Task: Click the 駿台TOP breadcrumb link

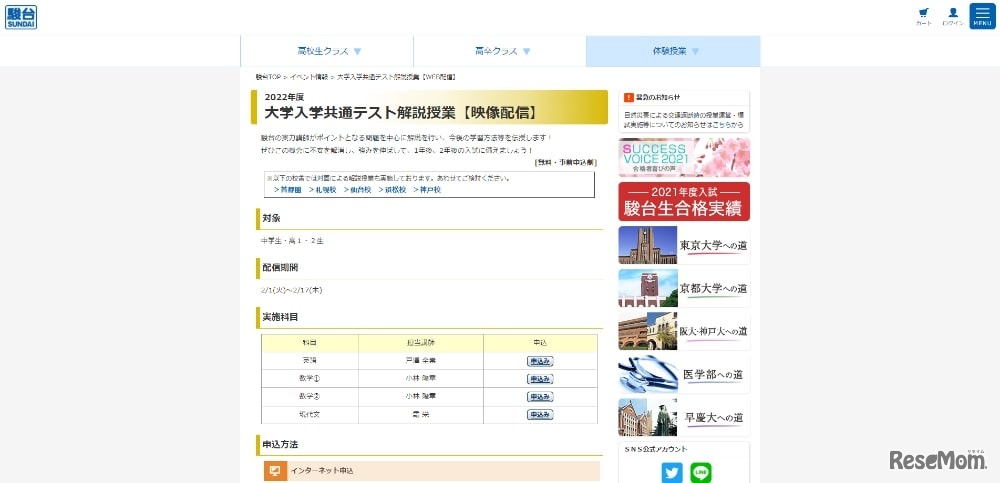Action: tap(268, 77)
